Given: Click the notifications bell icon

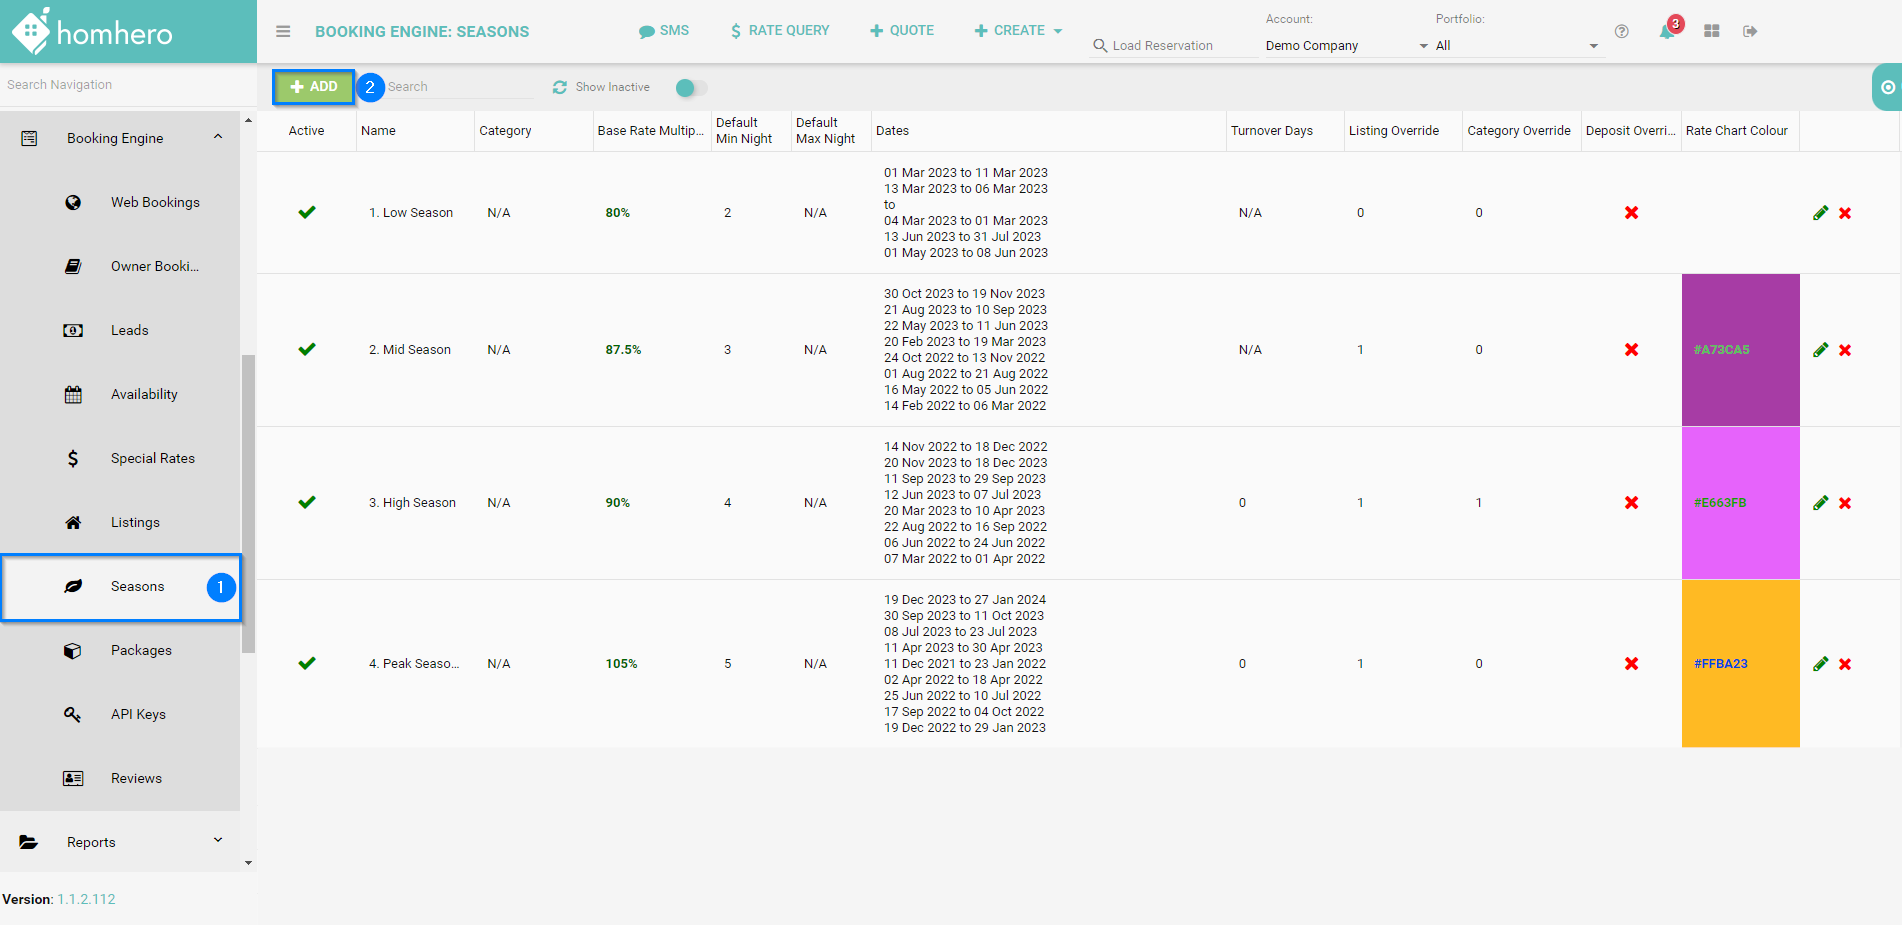Looking at the screenshot, I should [1666, 32].
